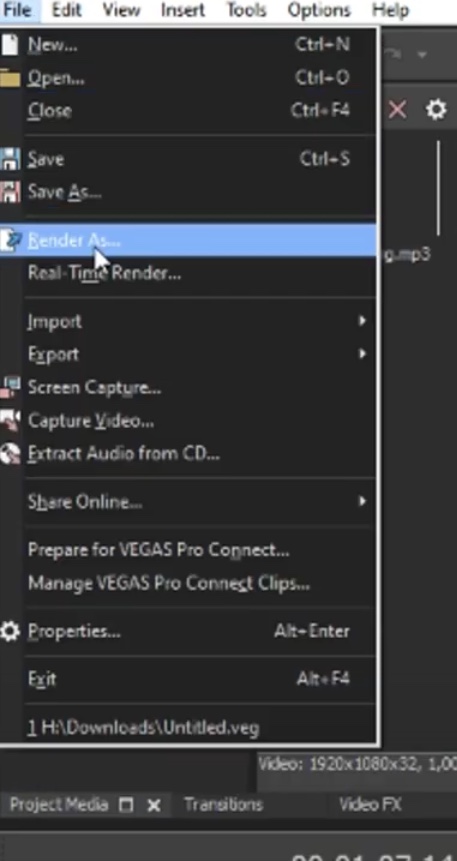Click the Properties gear icon in menu
The width and height of the screenshot is (457, 861).
[x=9, y=631]
